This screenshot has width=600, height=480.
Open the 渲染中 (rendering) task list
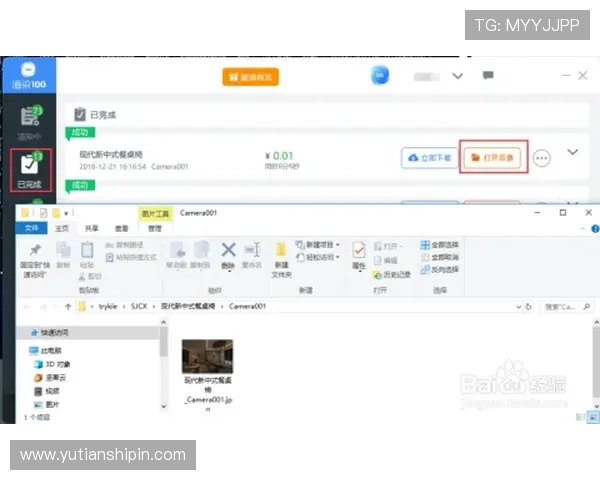coord(30,122)
